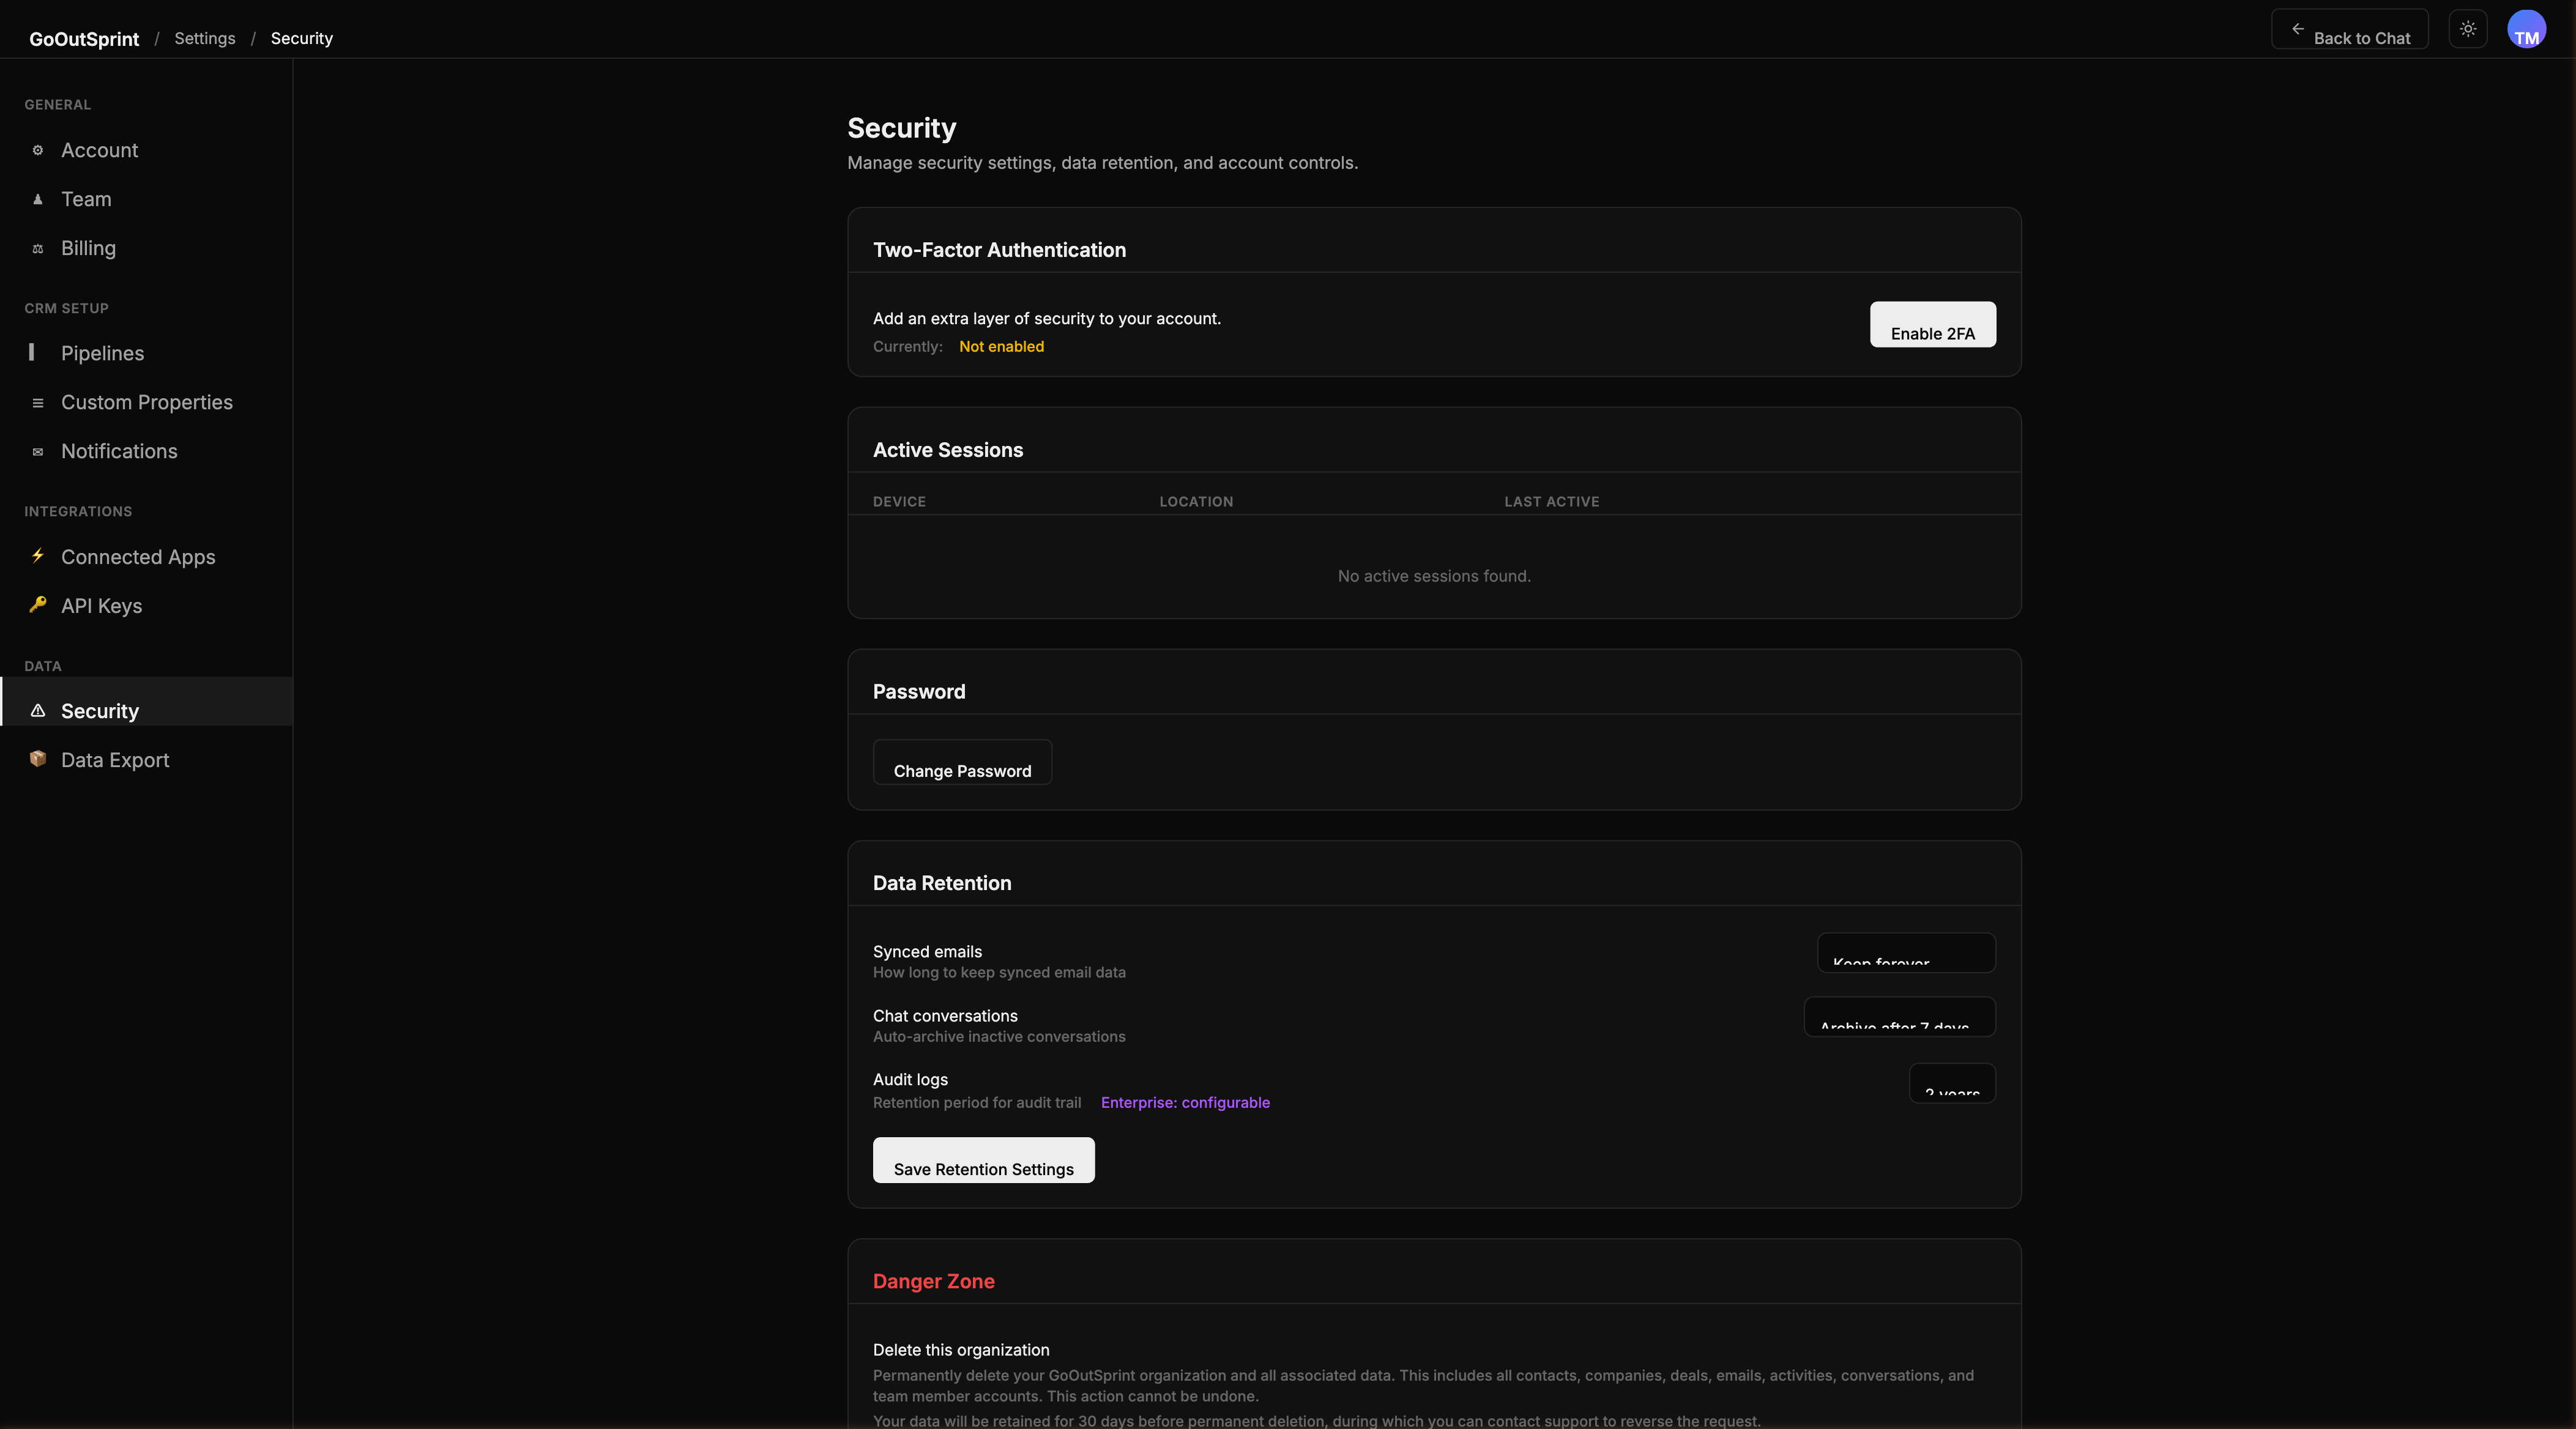Open the TM user avatar menu
The image size is (2576, 1429).
[x=2526, y=29]
